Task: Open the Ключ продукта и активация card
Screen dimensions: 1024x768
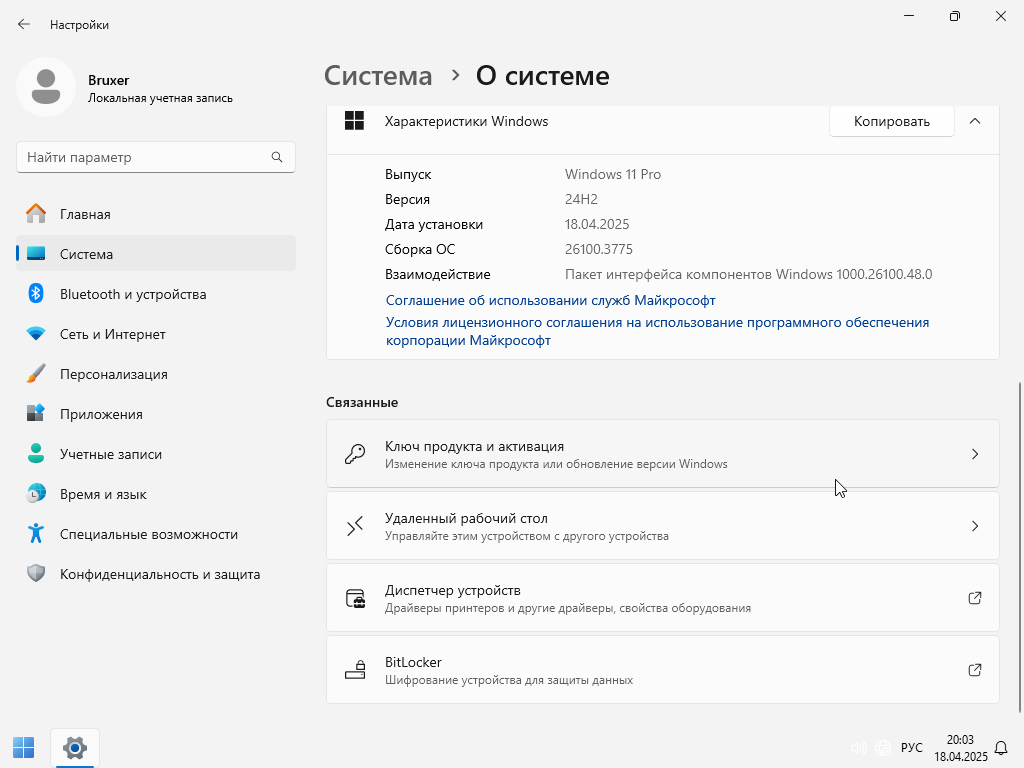Action: pyautogui.click(x=663, y=454)
